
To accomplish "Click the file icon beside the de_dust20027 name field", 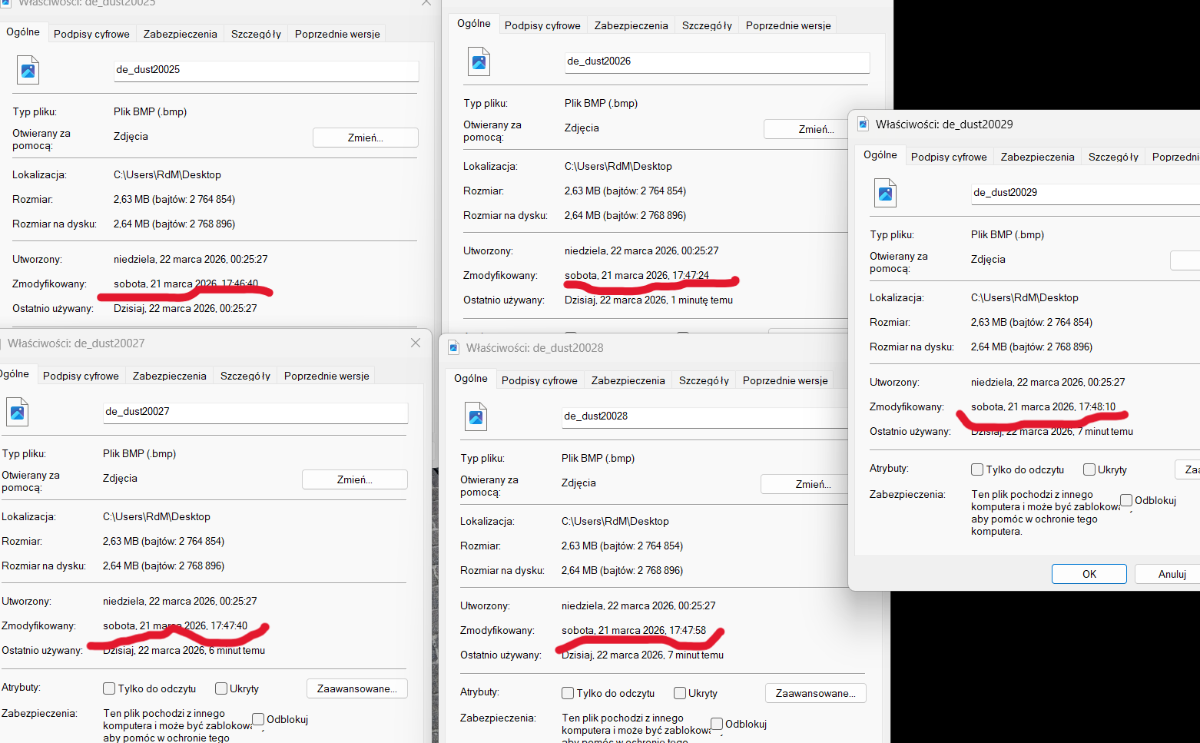I will tap(18, 412).
